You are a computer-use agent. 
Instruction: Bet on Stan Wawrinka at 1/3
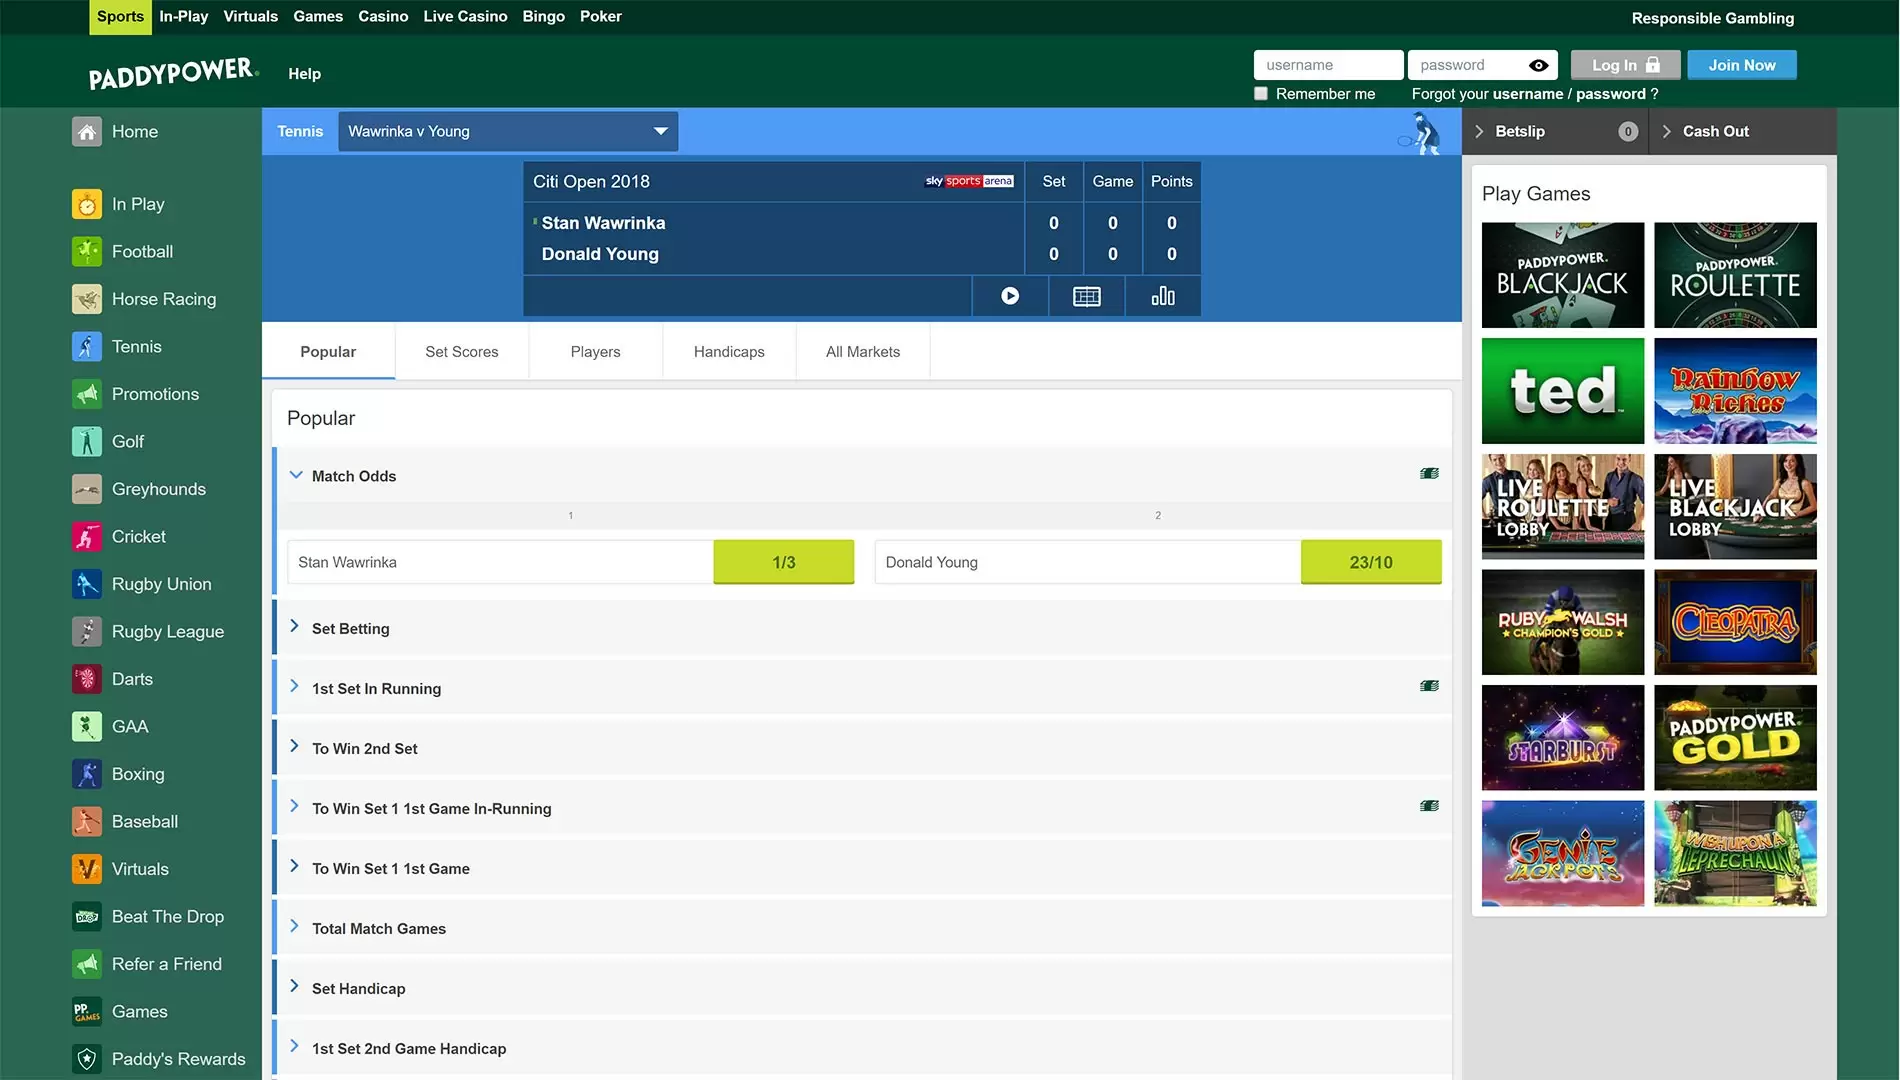(x=784, y=562)
